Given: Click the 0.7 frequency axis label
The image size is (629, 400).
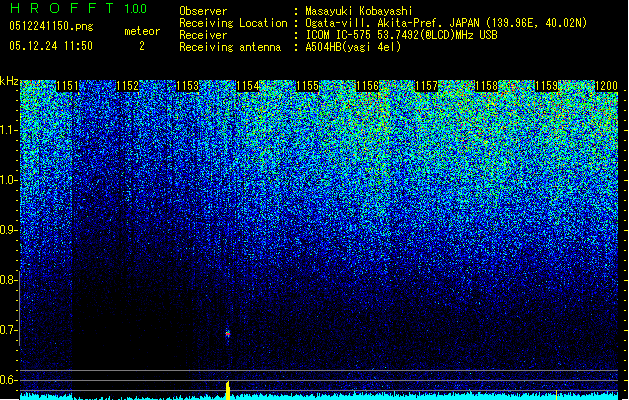Looking at the screenshot, I should 8,330.
